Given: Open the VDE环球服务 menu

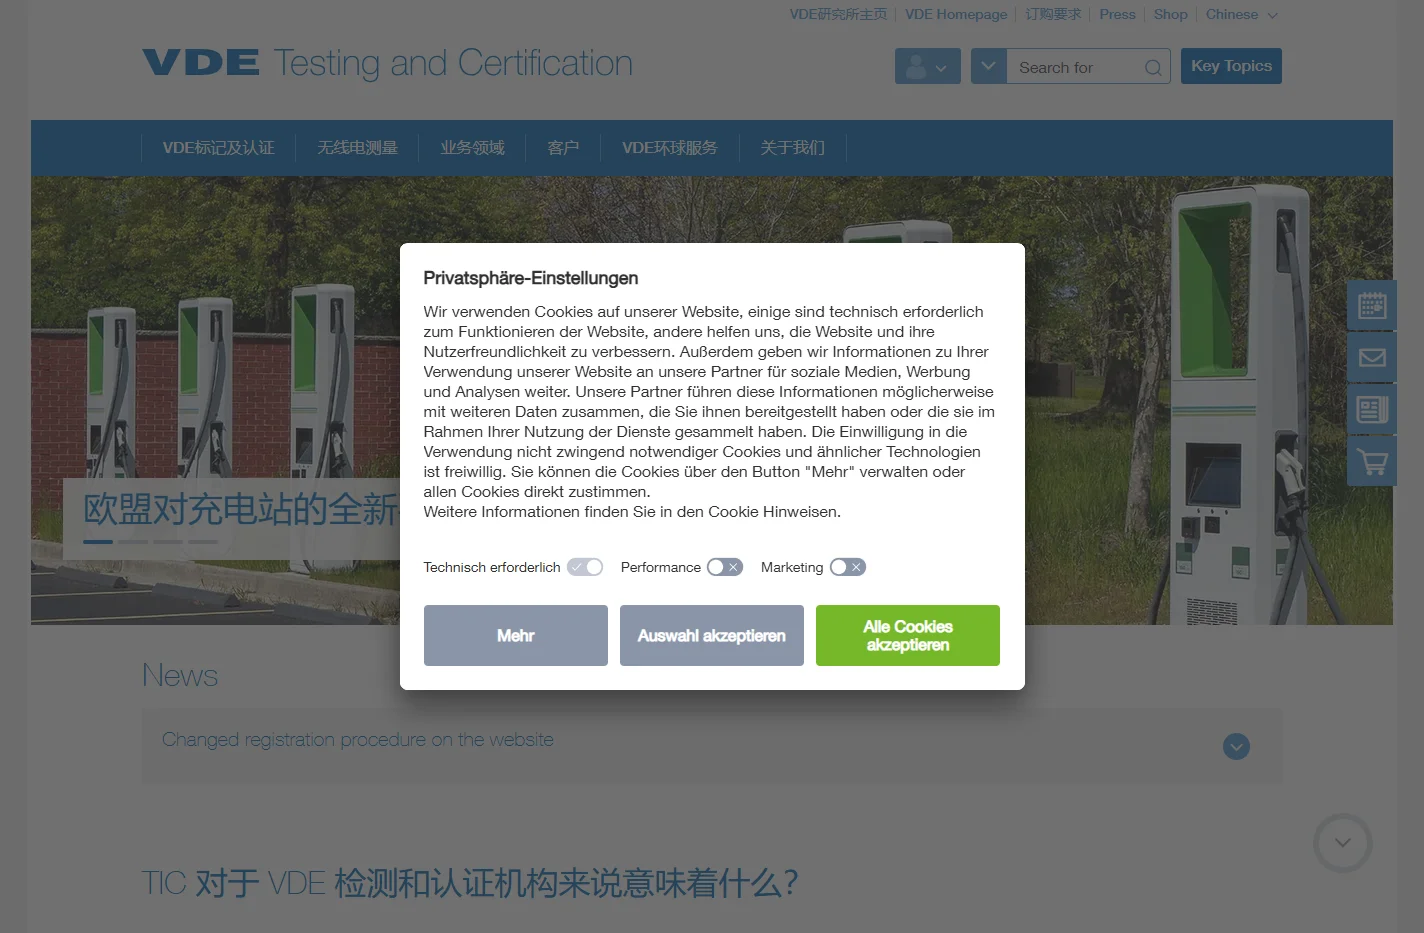Looking at the screenshot, I should (670, 148).
